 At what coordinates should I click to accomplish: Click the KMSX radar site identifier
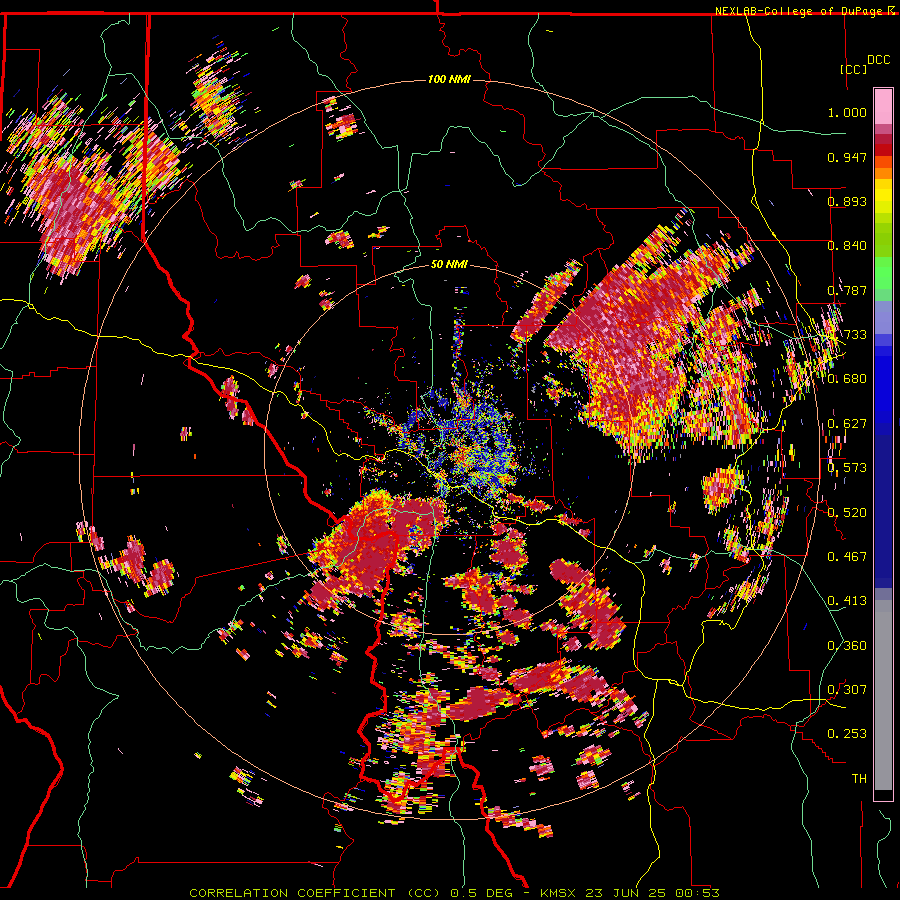click(x=560, y=893)
